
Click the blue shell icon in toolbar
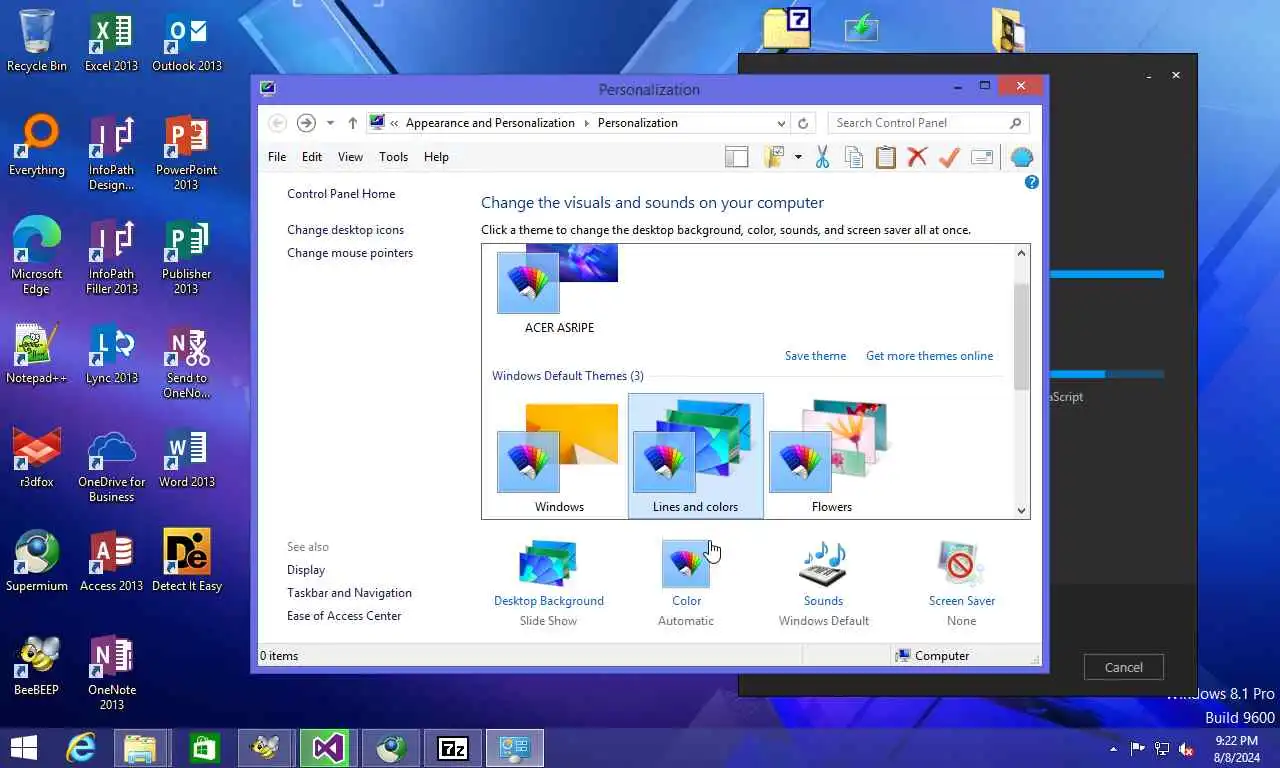1021,157
